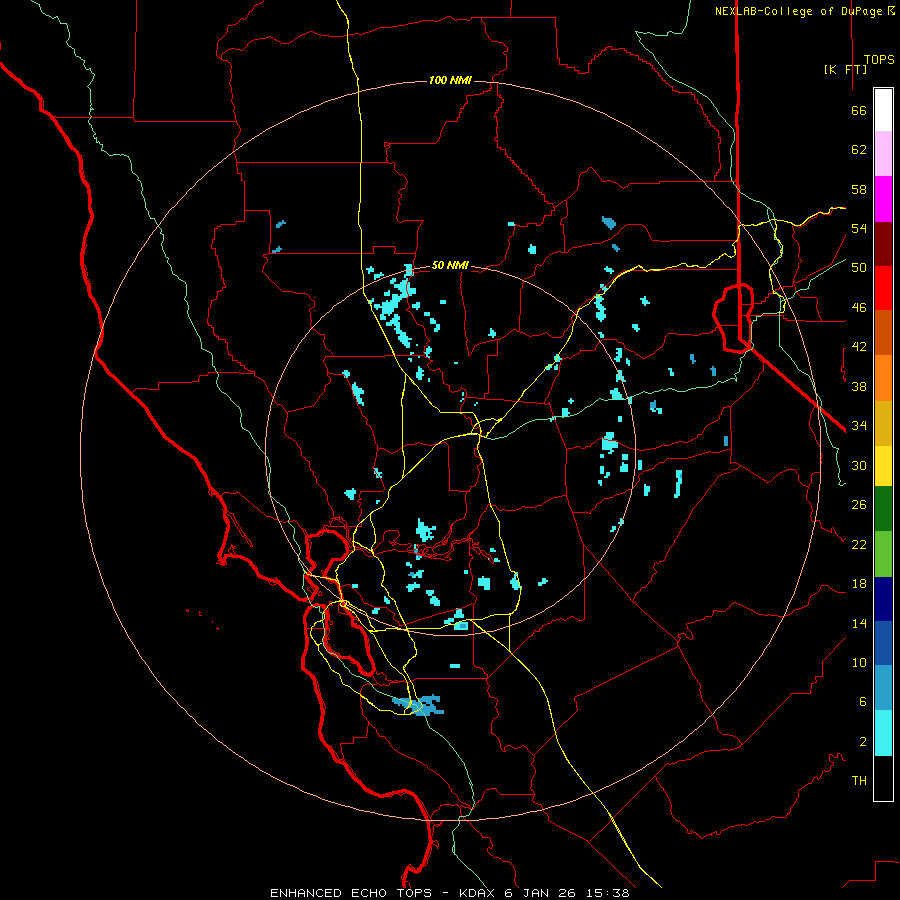Click the white swatch above 66 in legend
This screenshot has width=900, height=900.
[883, 110]
